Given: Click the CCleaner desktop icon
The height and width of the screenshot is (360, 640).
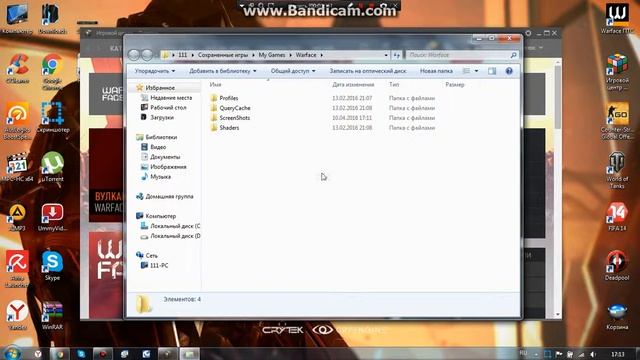Looking at the screenshot, I should pyautogui.click(x=17, y=69).
